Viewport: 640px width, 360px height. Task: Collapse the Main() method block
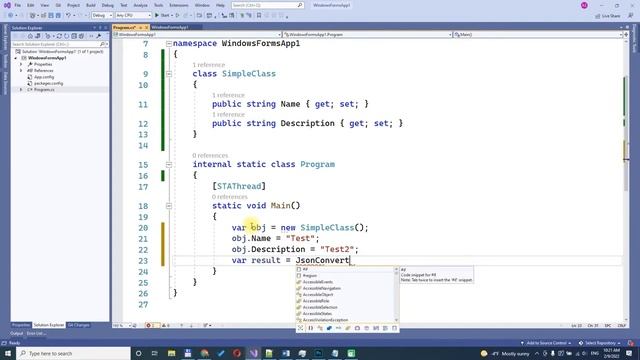pos(169,206)
